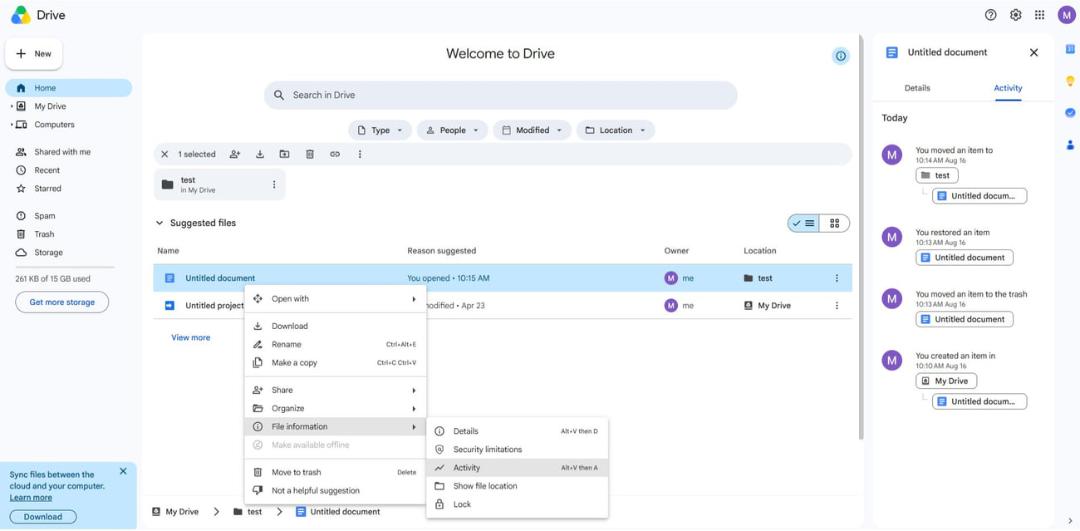Image resolution: width=1080 pixels, height=531 pixels.
Task: Collapse the Suggested files section
Action: (x=159, y=223)
